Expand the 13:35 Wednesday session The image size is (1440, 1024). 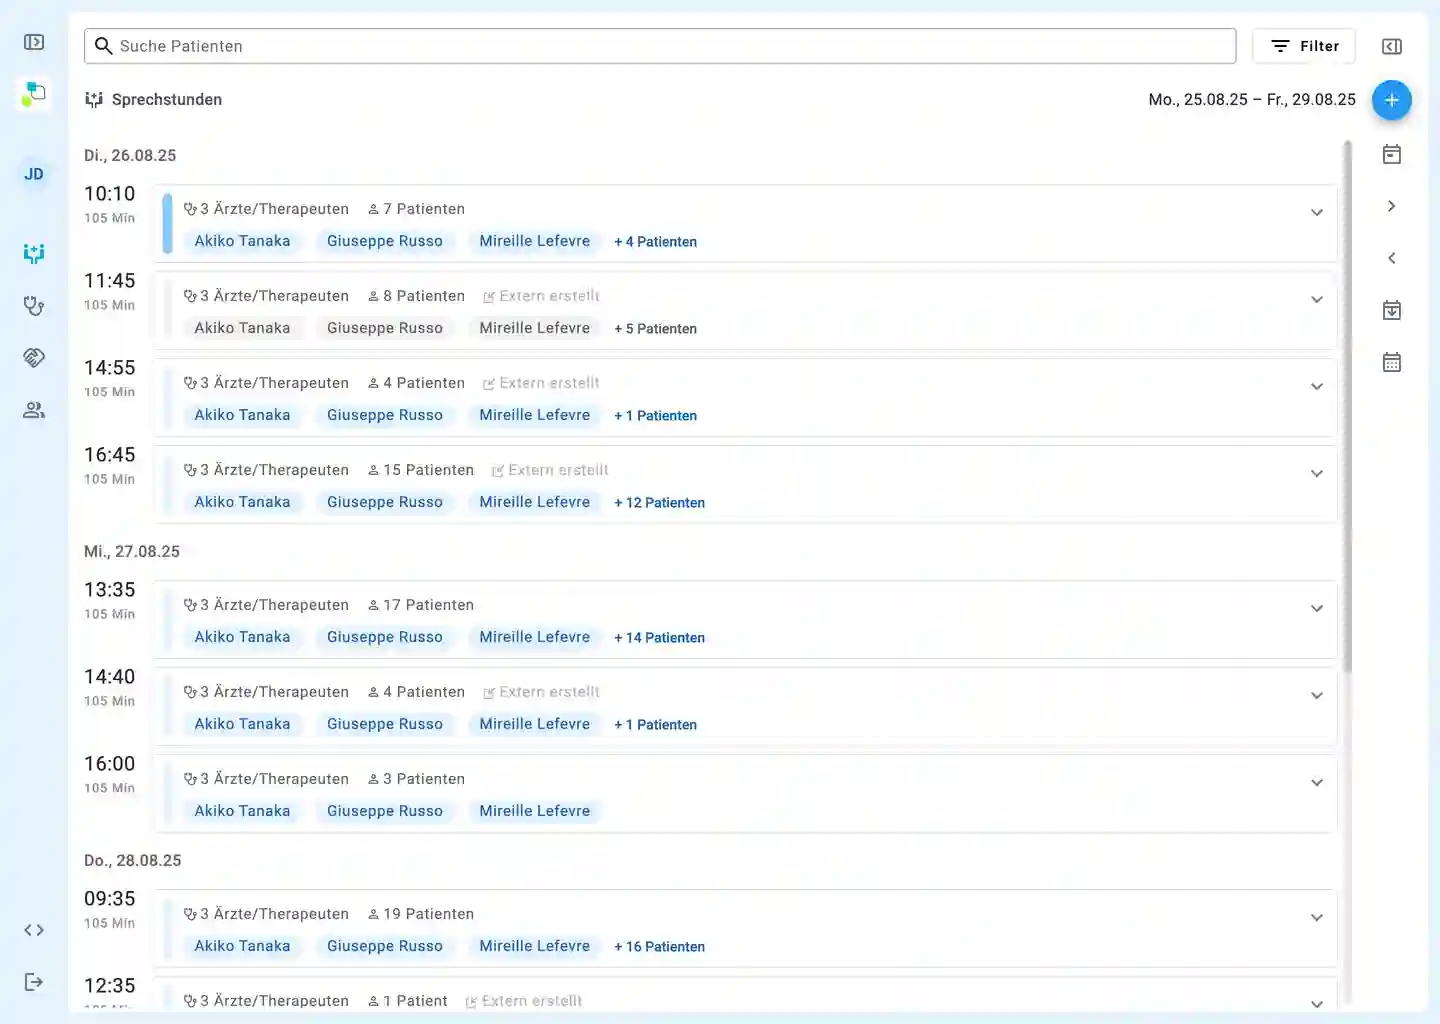pos(1316,608)
